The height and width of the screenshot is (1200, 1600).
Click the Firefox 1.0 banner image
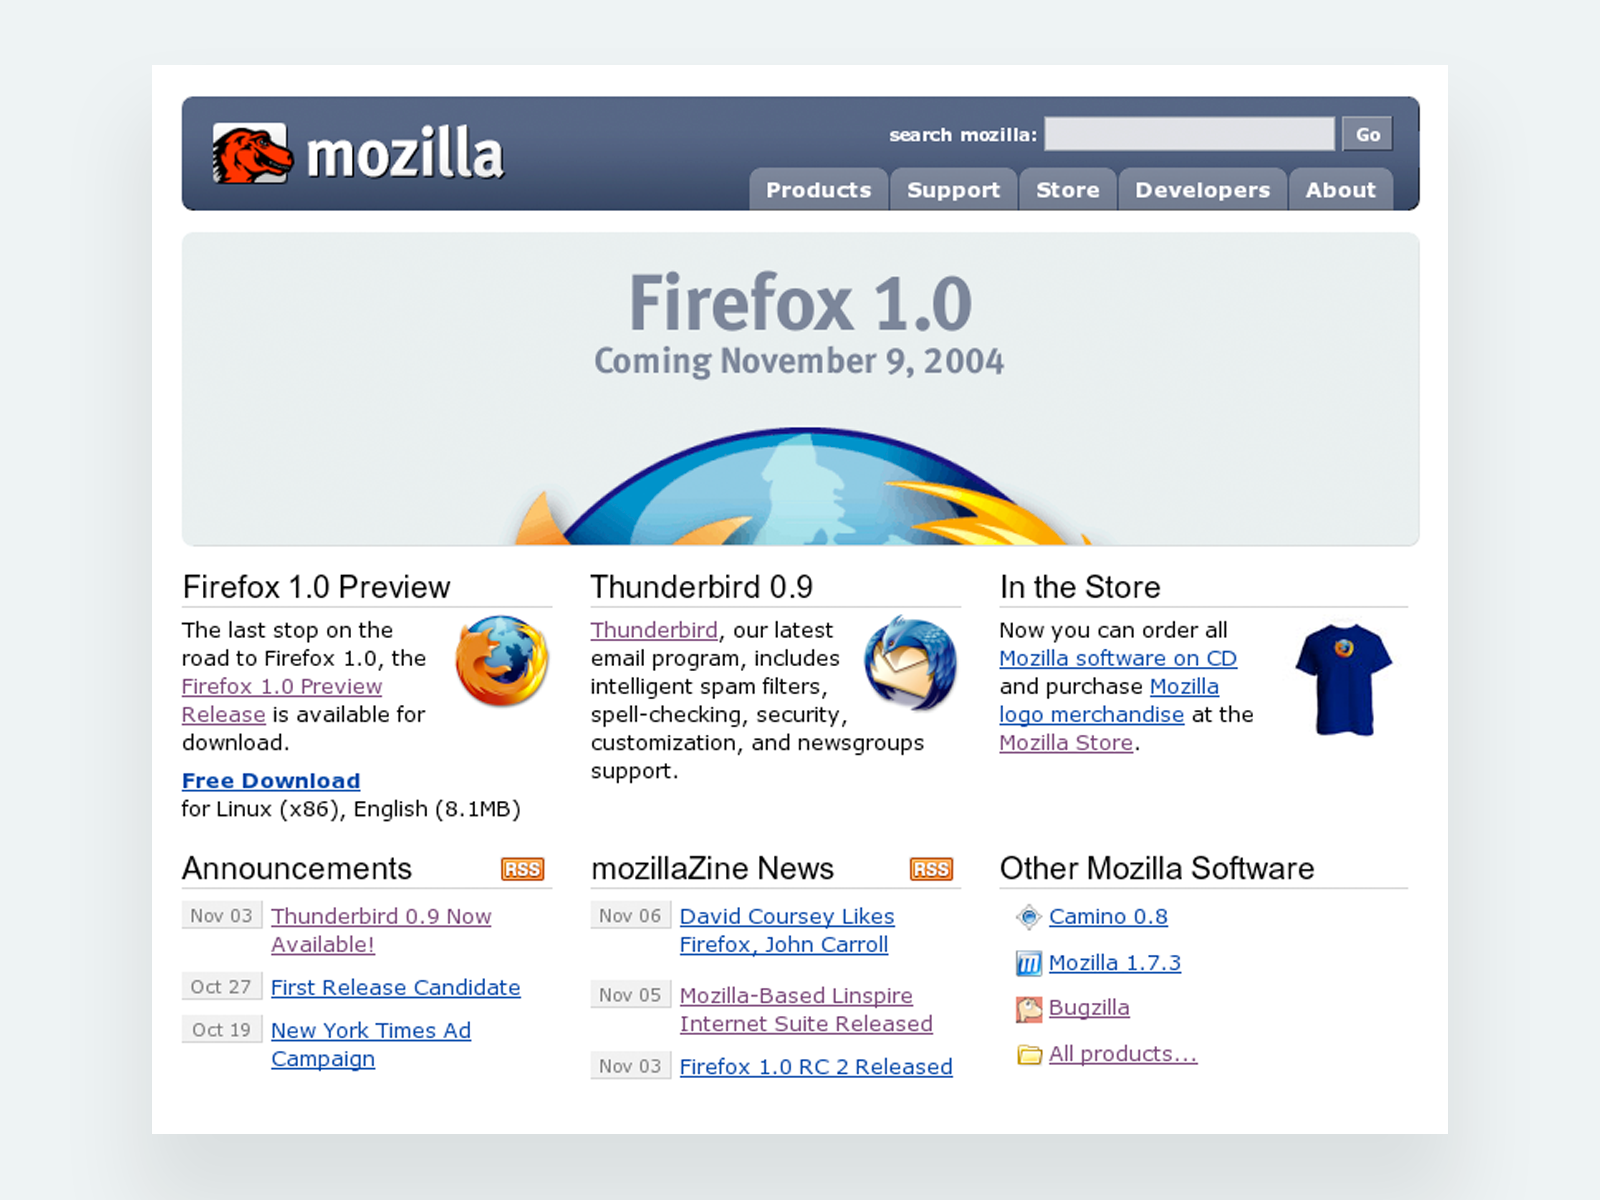[800, 390]
